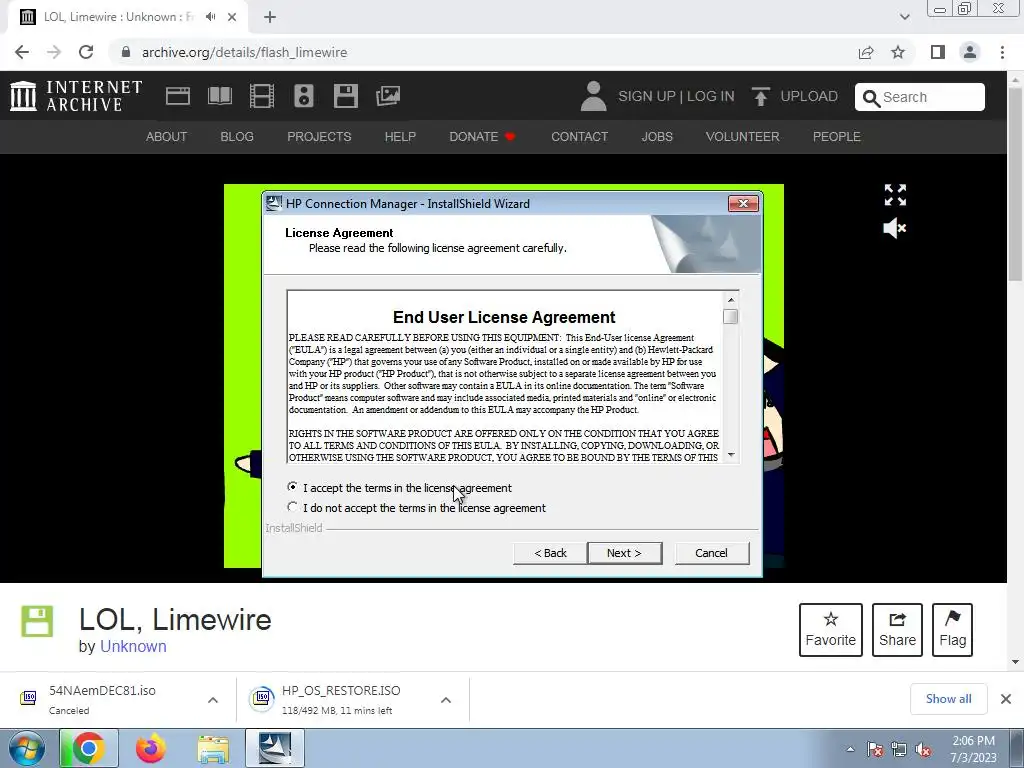
Task: Click Cancel in InstallShield Wizard
Action: click(711, 553)
